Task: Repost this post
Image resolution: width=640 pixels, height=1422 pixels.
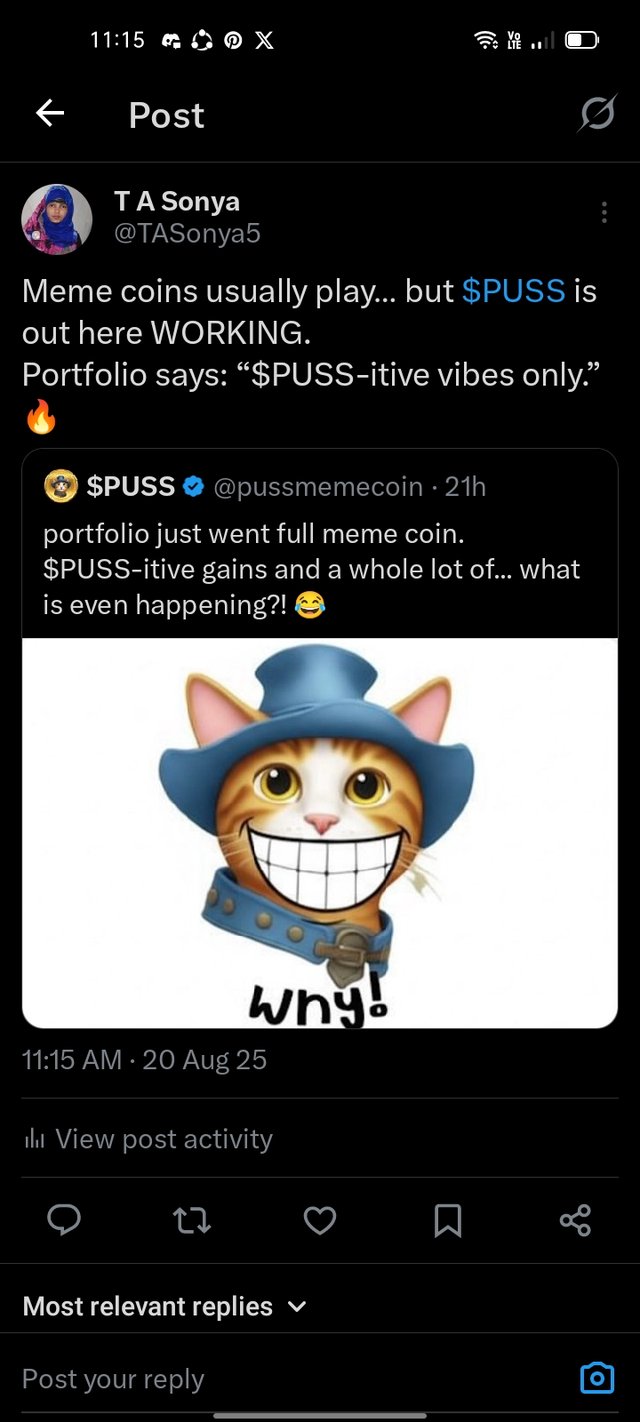Action: (191, 1219)
